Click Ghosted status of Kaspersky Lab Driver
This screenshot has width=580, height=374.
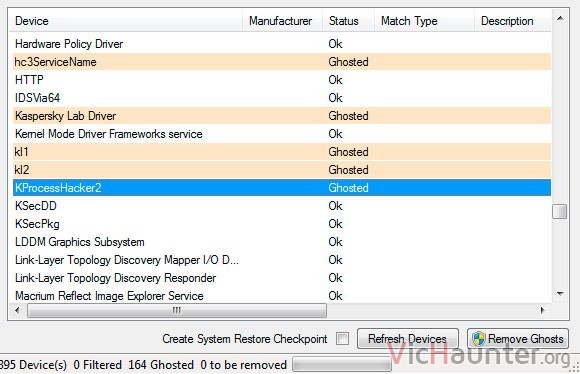[x=348, y=116]
